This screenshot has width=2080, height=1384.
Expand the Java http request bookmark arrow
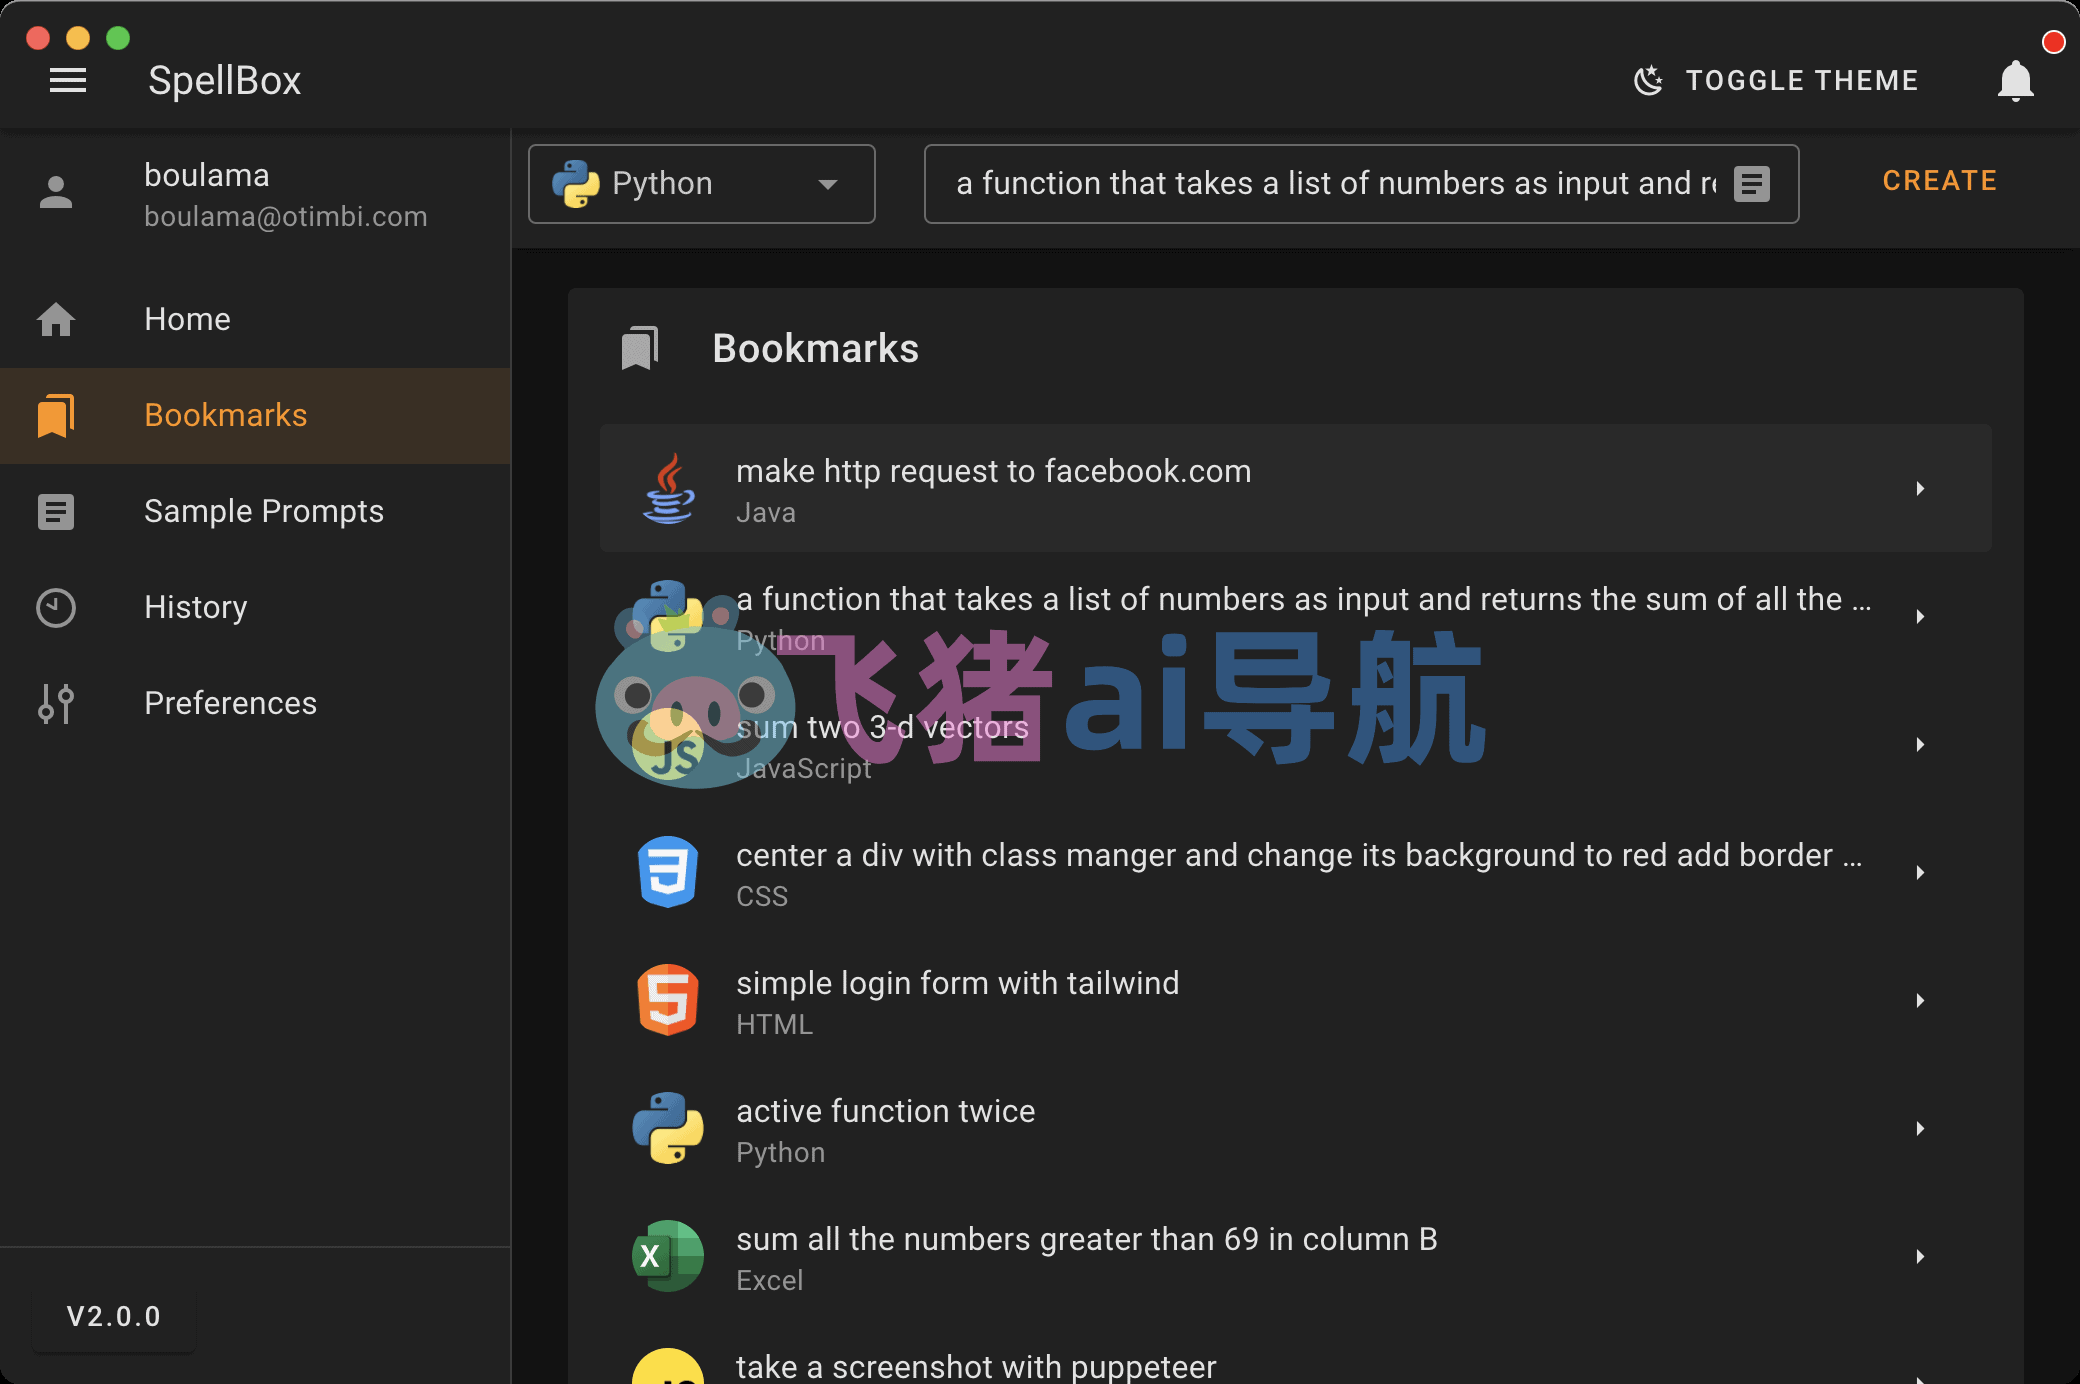point(1920,488)
